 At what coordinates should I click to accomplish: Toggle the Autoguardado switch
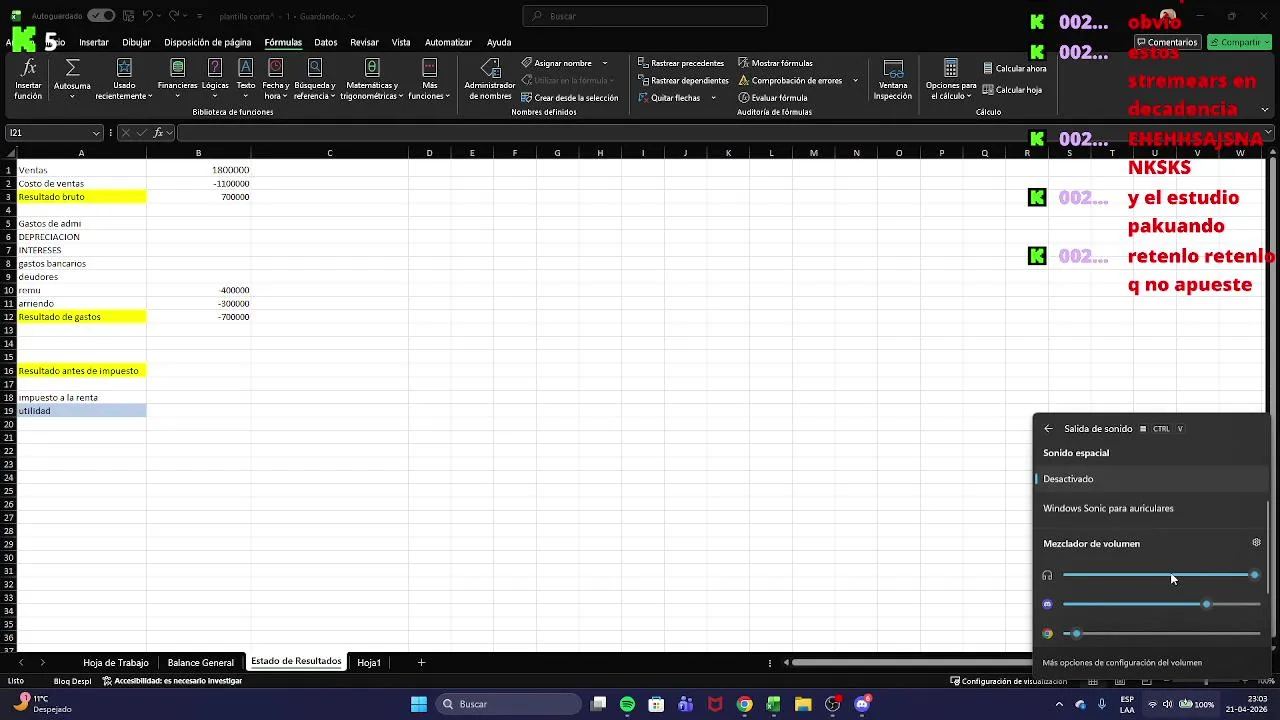(x=101, y=16)
